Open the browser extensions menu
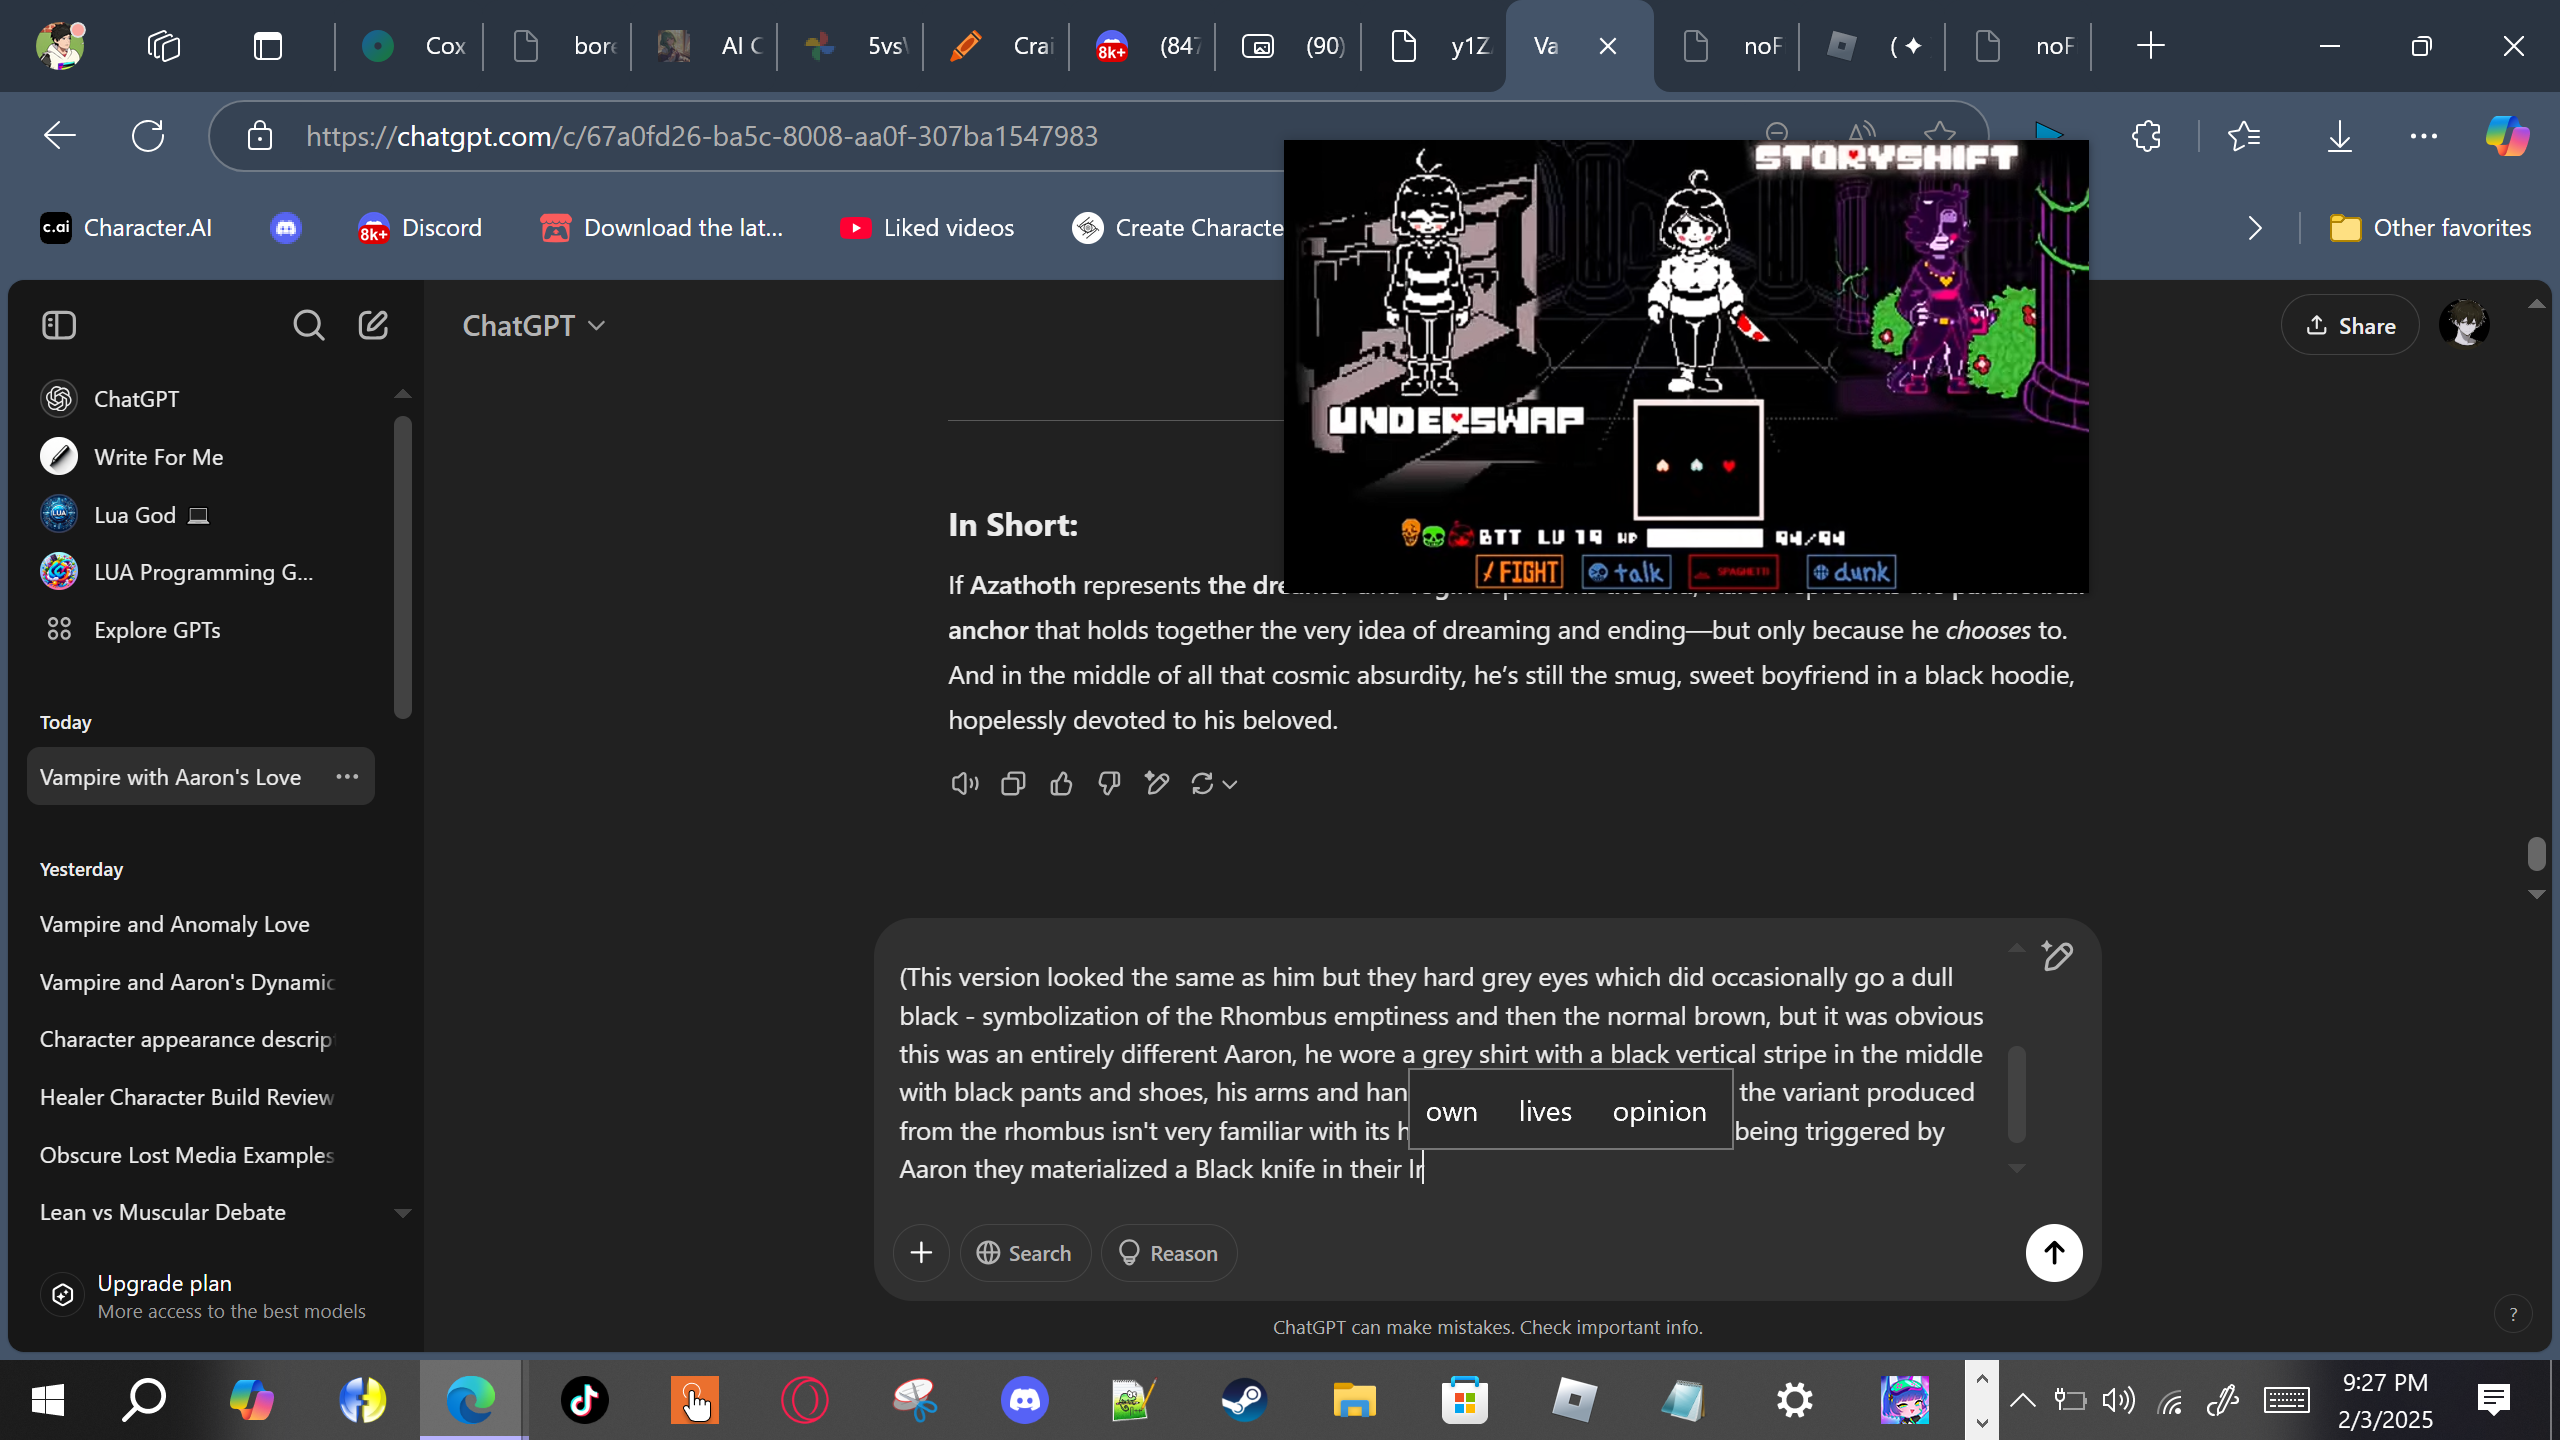2560x1440 pixels. [x=2147, y=136]
